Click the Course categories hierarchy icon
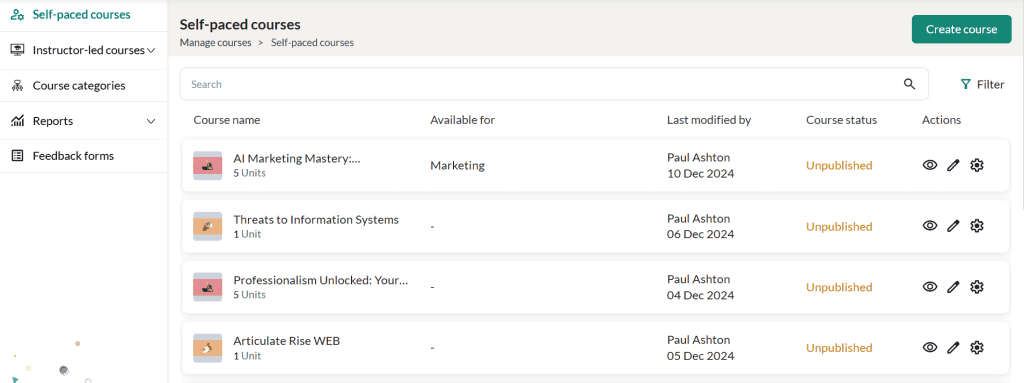 point(18,86)
